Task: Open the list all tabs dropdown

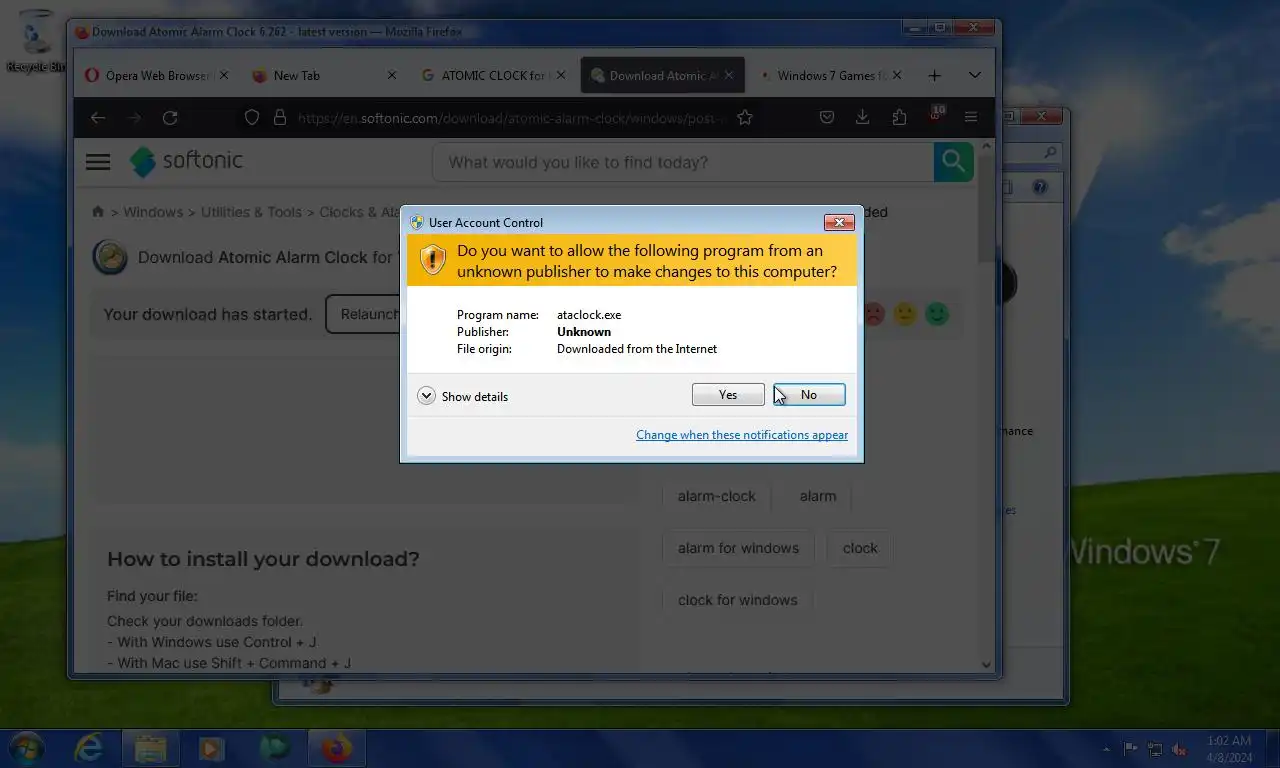Action: (975, 76)
